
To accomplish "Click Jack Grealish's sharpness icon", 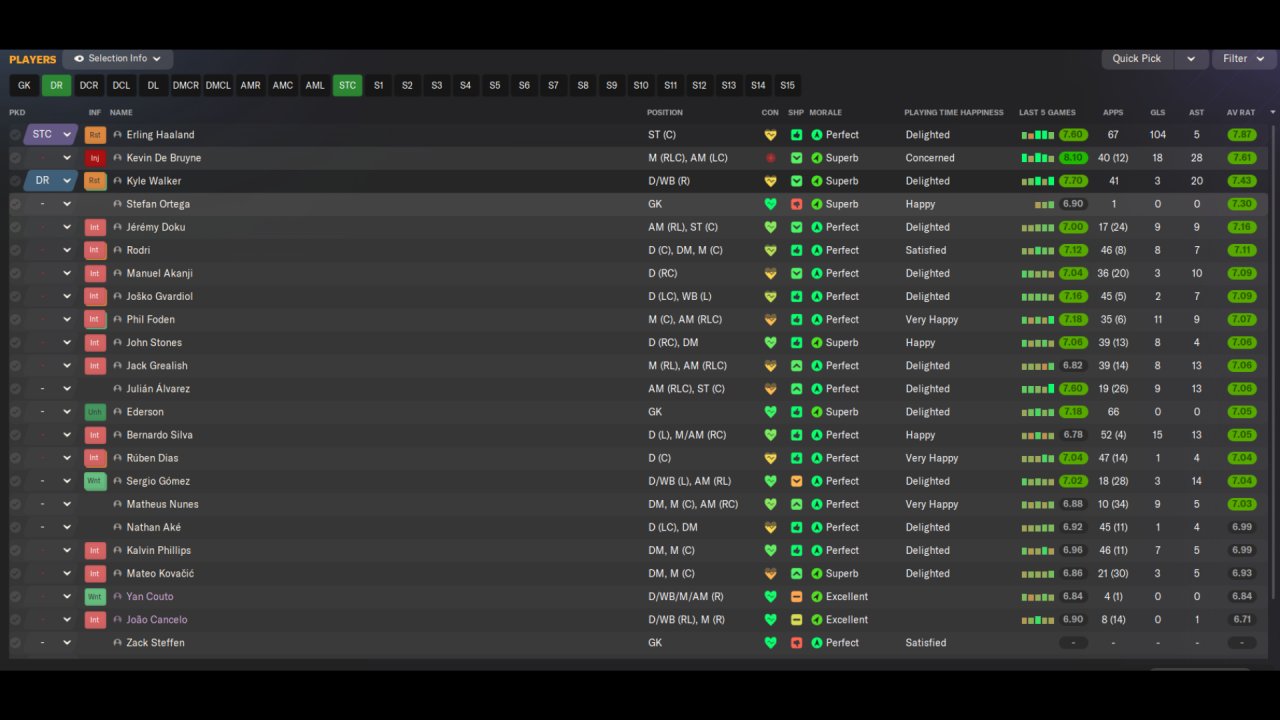I will pos(796,366).
